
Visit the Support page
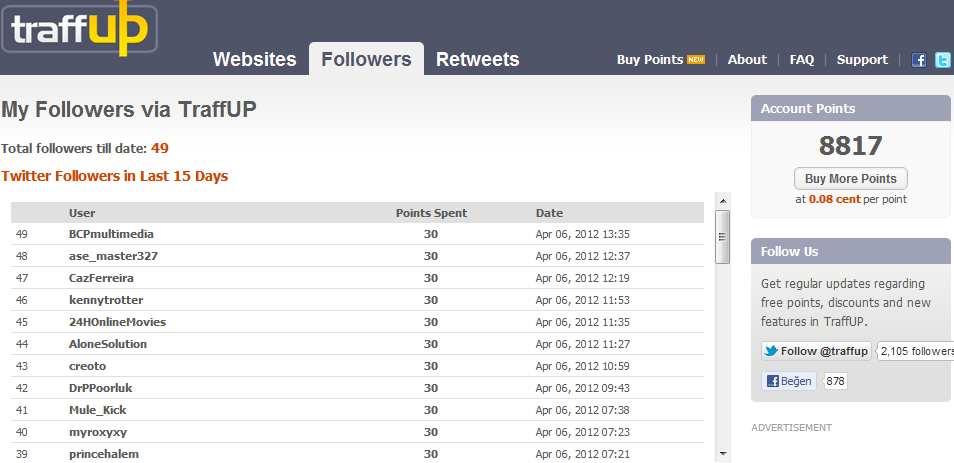862,60
